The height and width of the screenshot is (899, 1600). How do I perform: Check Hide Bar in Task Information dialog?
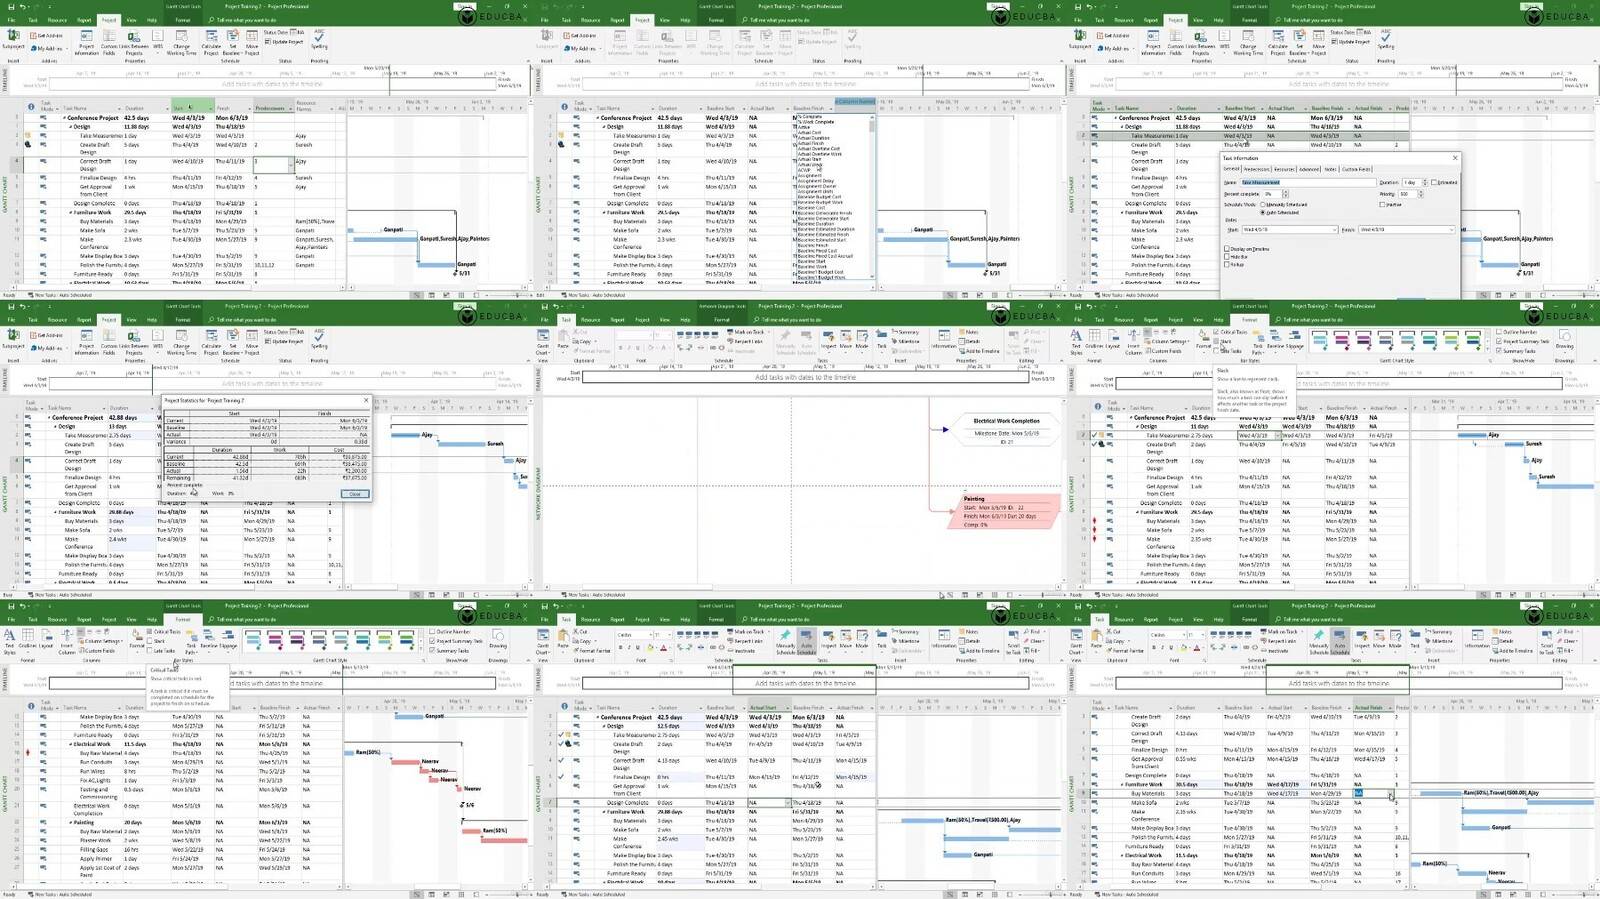click(x=1227, y=256)
